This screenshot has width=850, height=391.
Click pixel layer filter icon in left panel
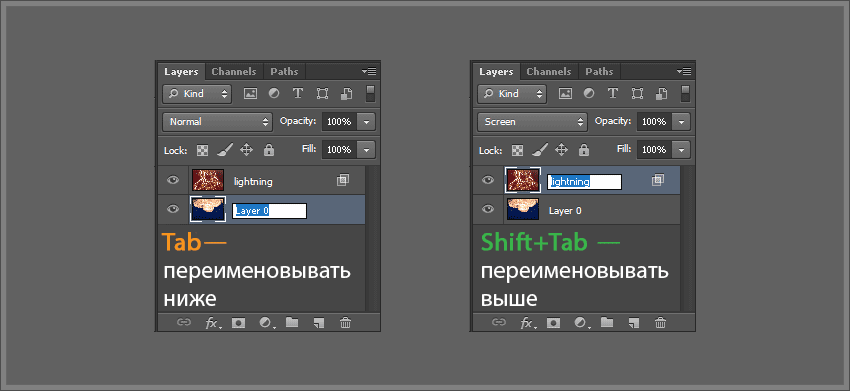[x=250, y=93]
